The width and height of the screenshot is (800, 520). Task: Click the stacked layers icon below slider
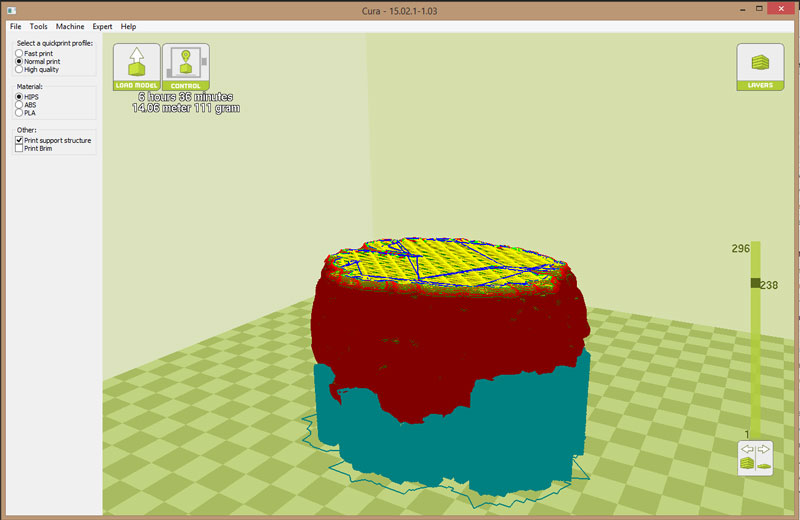[748, 465]
